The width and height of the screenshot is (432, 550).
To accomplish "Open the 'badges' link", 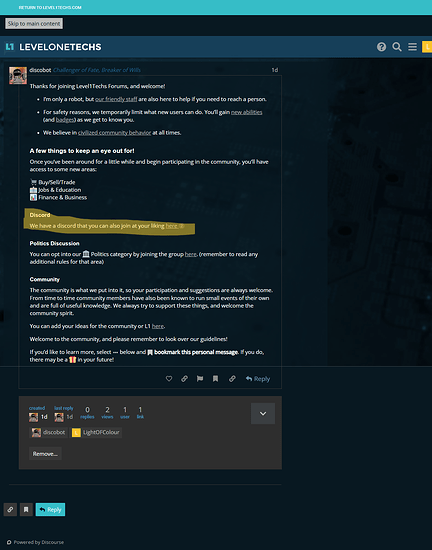I will click(x=65, y=120).
